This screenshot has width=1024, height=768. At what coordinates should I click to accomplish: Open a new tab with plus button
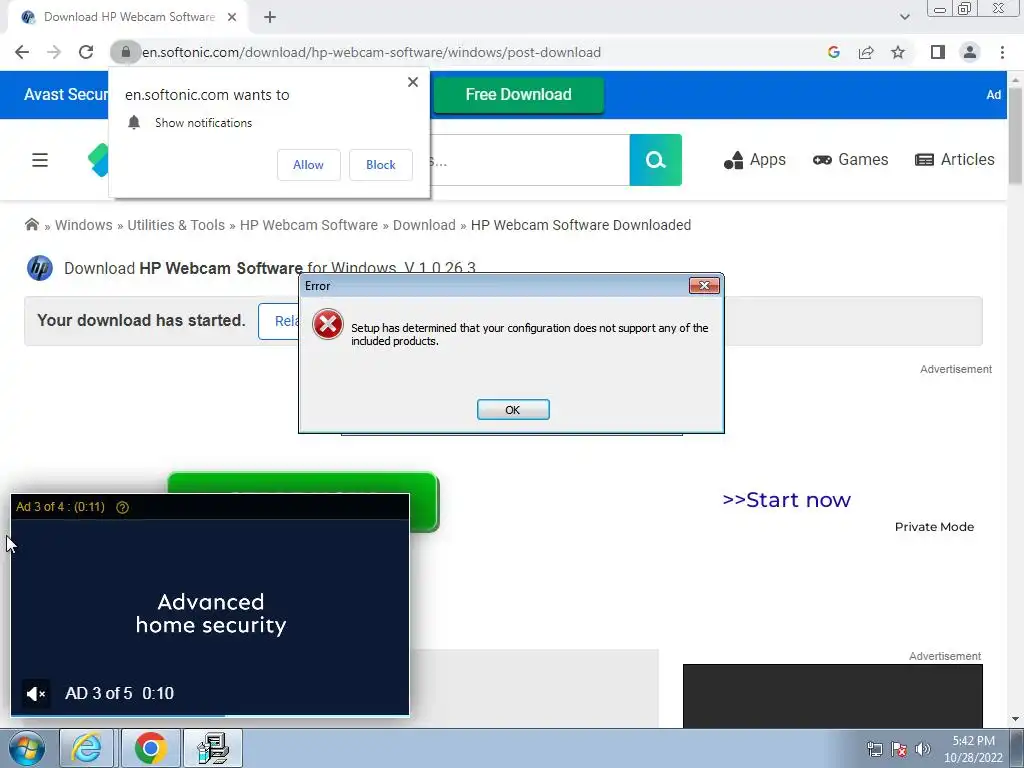coord(270,17)
